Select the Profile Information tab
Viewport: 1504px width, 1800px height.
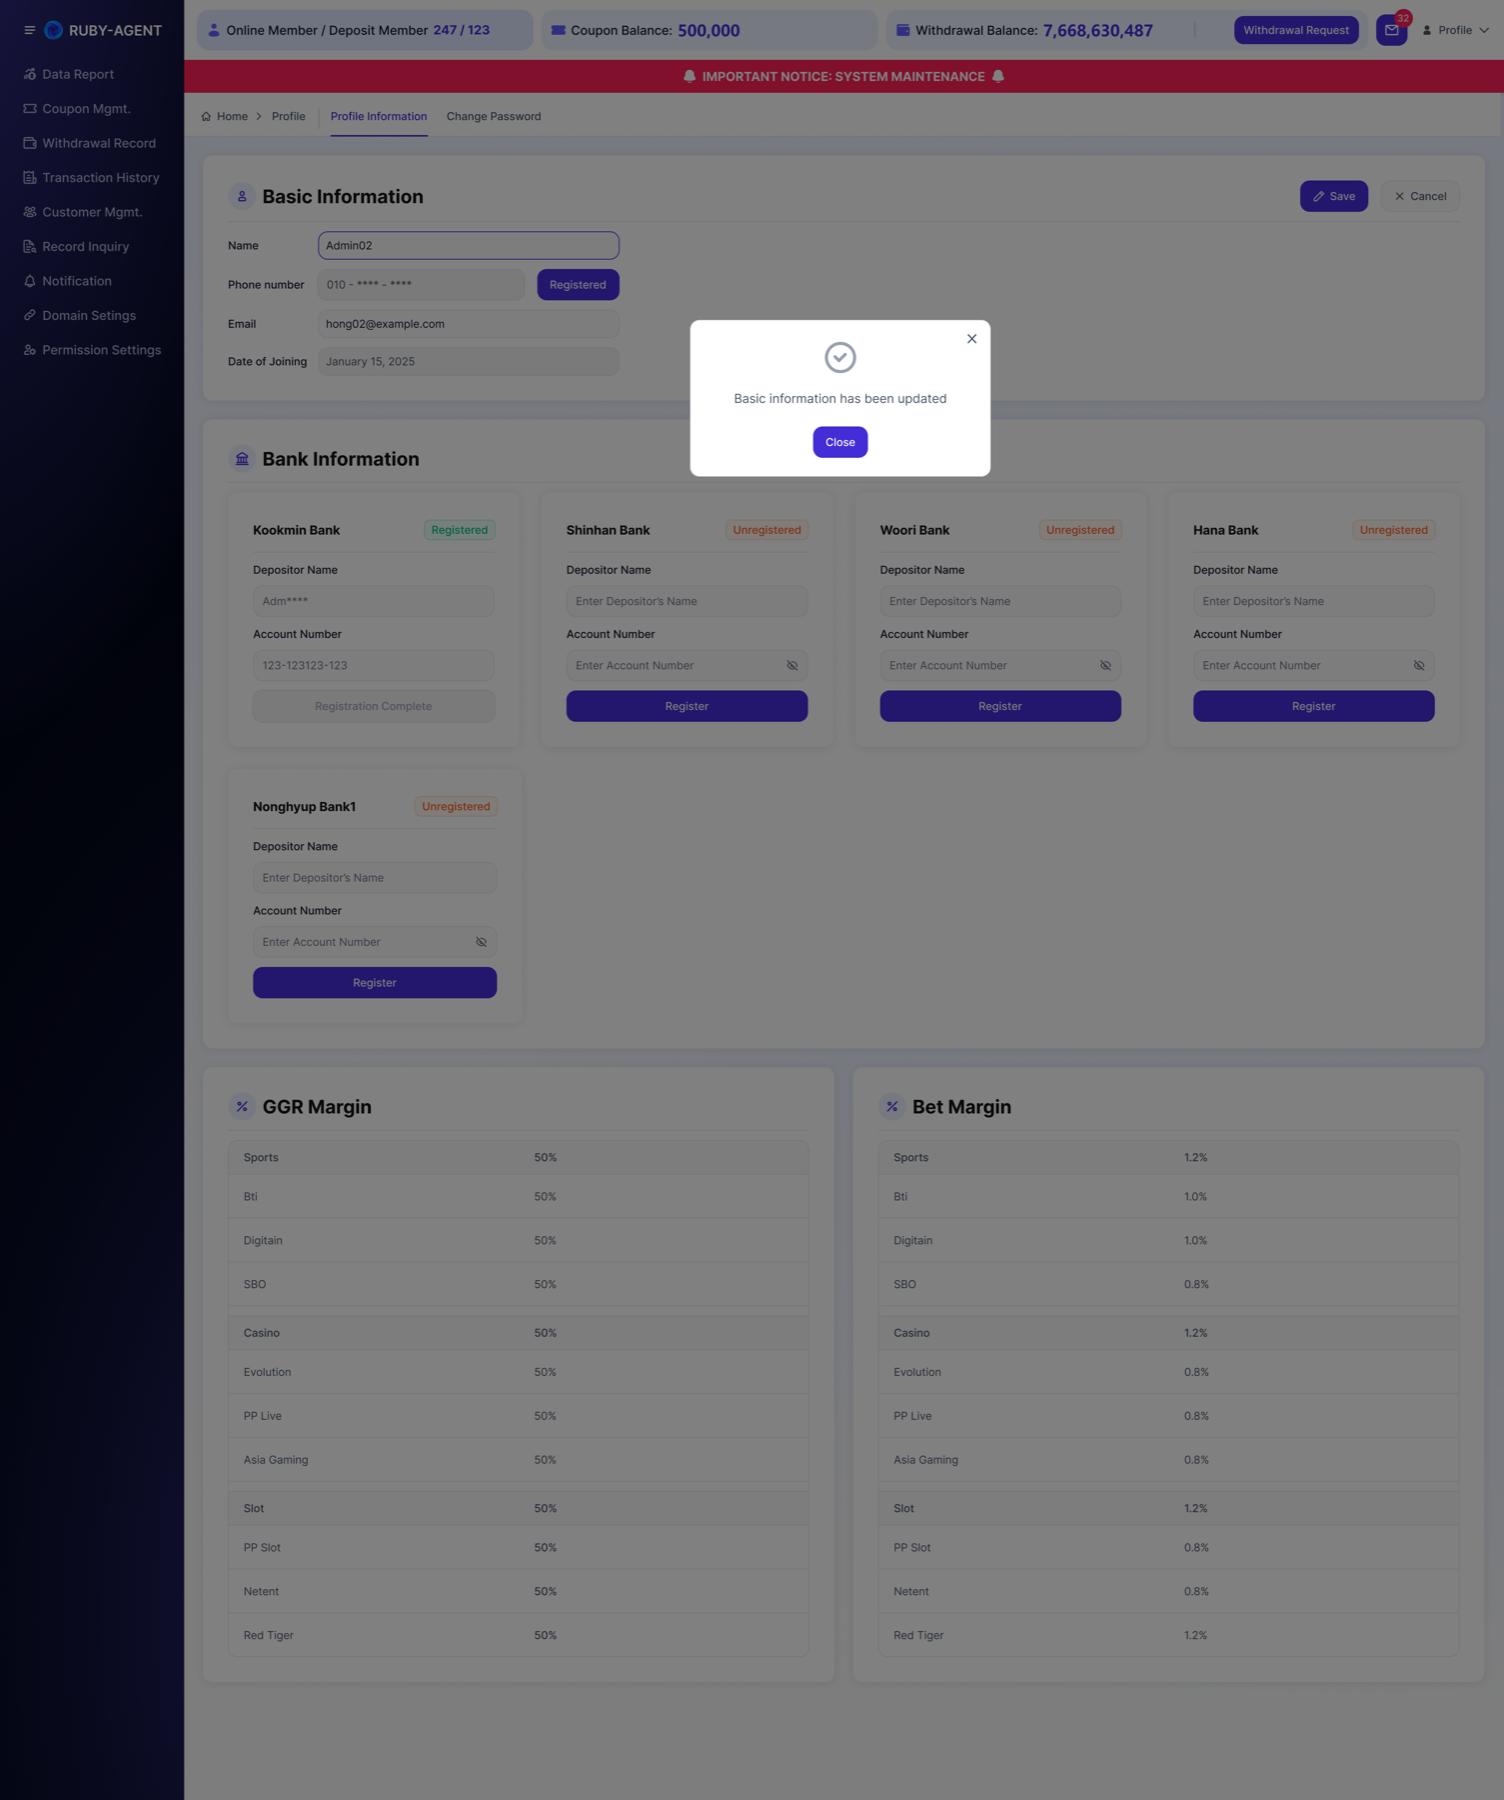coord(379,117)
